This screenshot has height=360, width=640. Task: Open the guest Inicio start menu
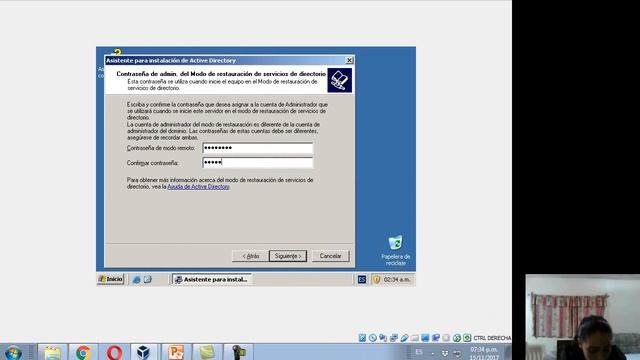[111, 279]
